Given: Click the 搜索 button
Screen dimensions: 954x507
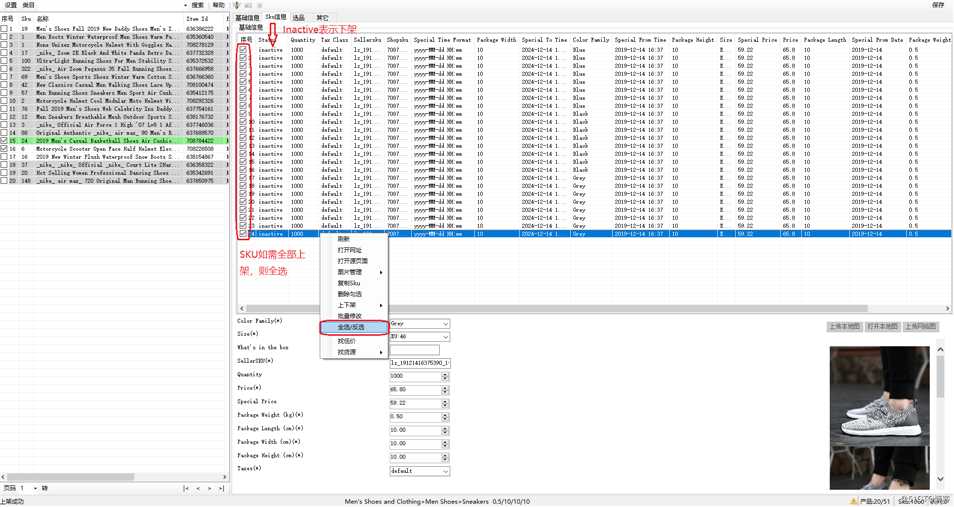Looking at the screenshot, I should tap(198, 5).
